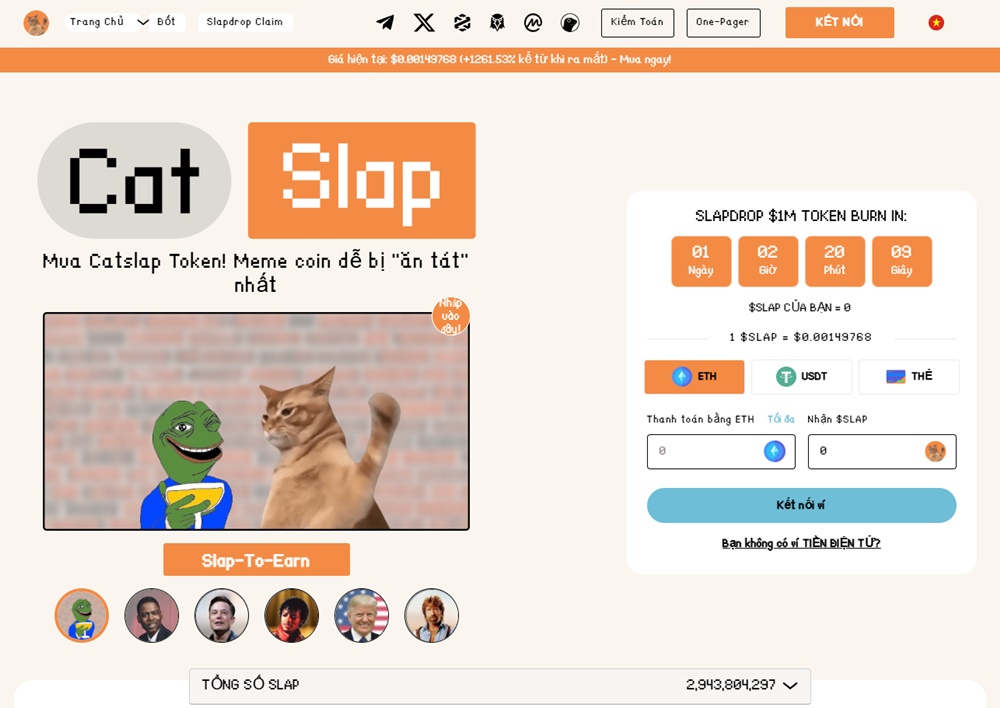
Task: Click the Catslap logo in header
Action: 36,23
